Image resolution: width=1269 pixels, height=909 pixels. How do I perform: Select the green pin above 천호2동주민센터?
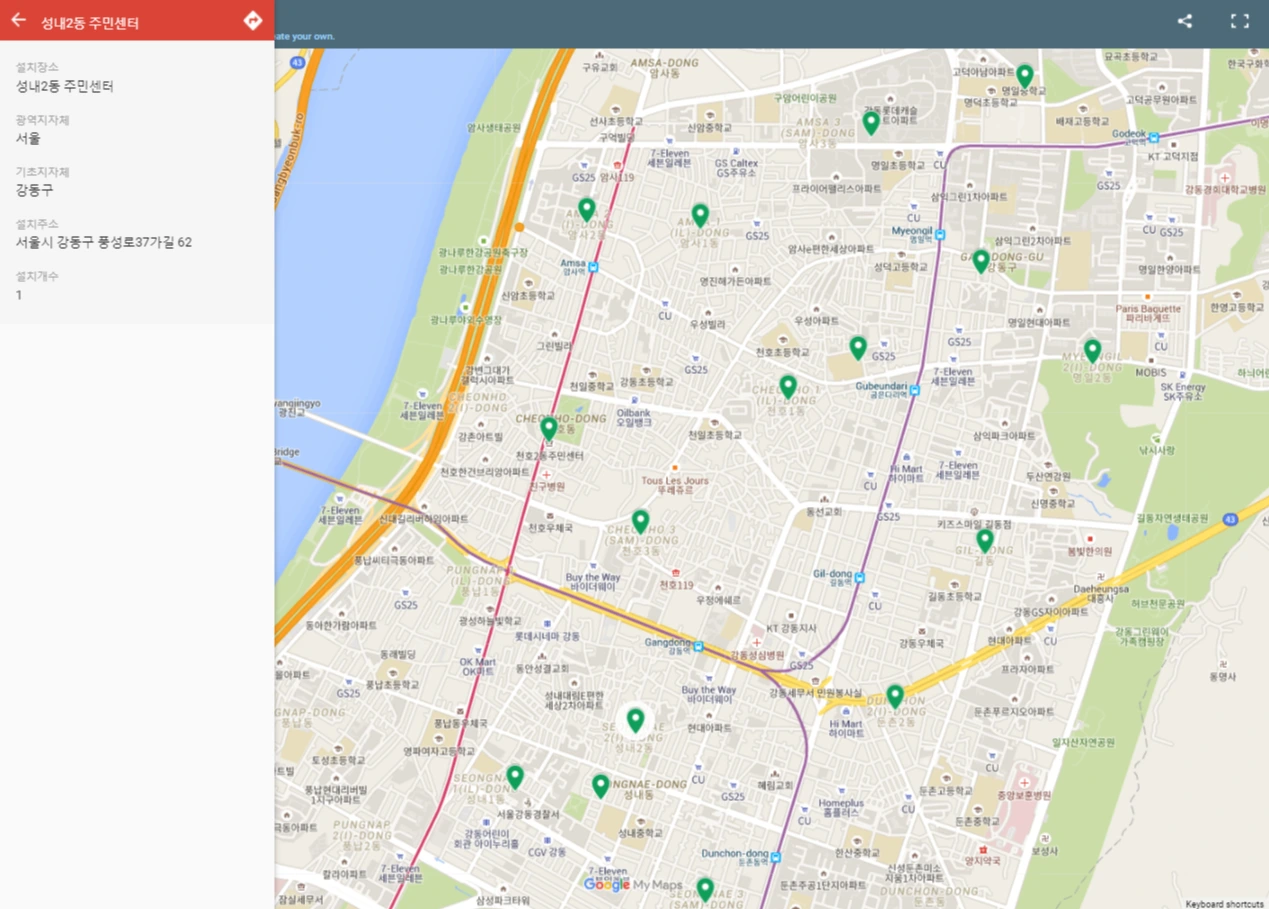[x=548, y=428]
